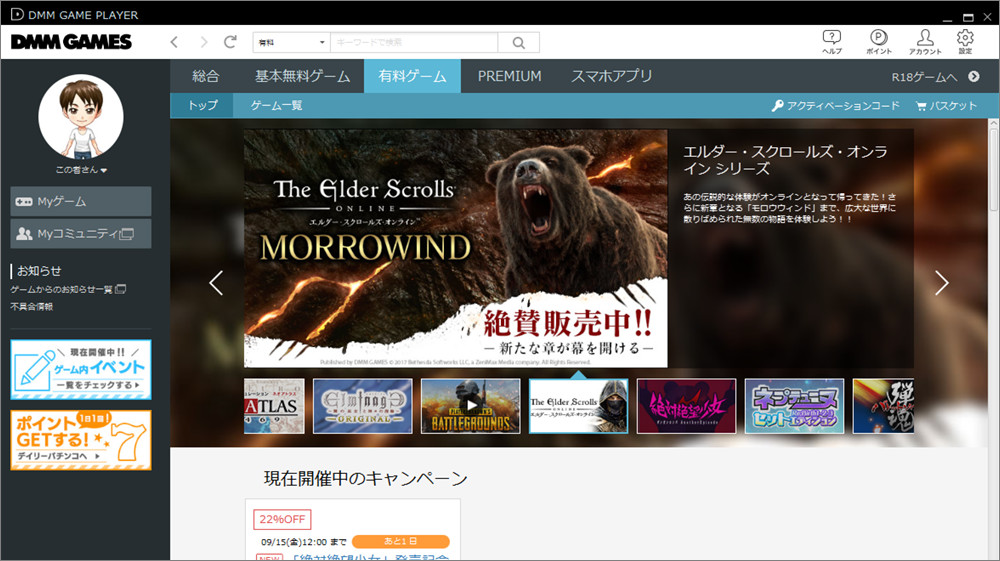The image size is (1000, 561).
Task: Open アクティベーションコード key link
Action: click(835, 106)
